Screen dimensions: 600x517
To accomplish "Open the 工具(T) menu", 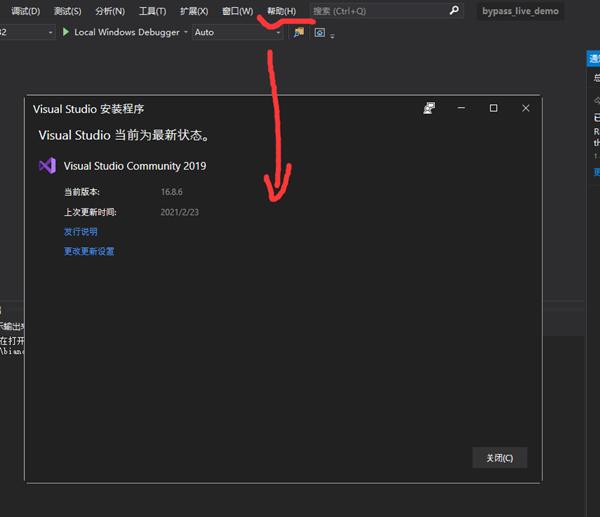I will click(152, 11).
